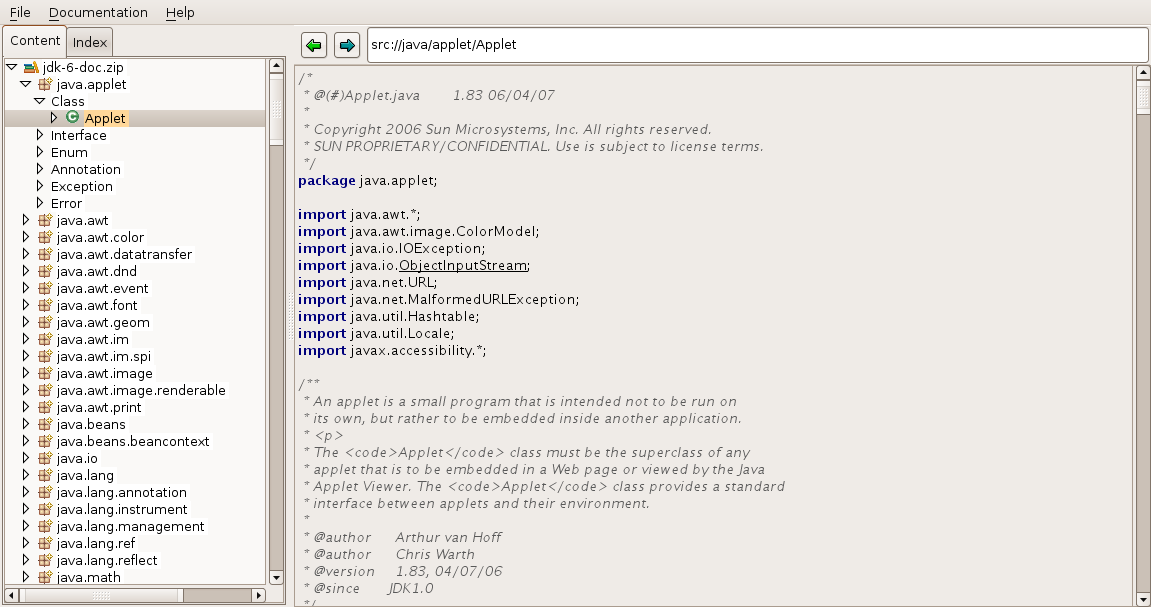Click the green class icon beside Applet
Image resolution: width=1151 pixels, height=607 pixels.
pos(72,117)
